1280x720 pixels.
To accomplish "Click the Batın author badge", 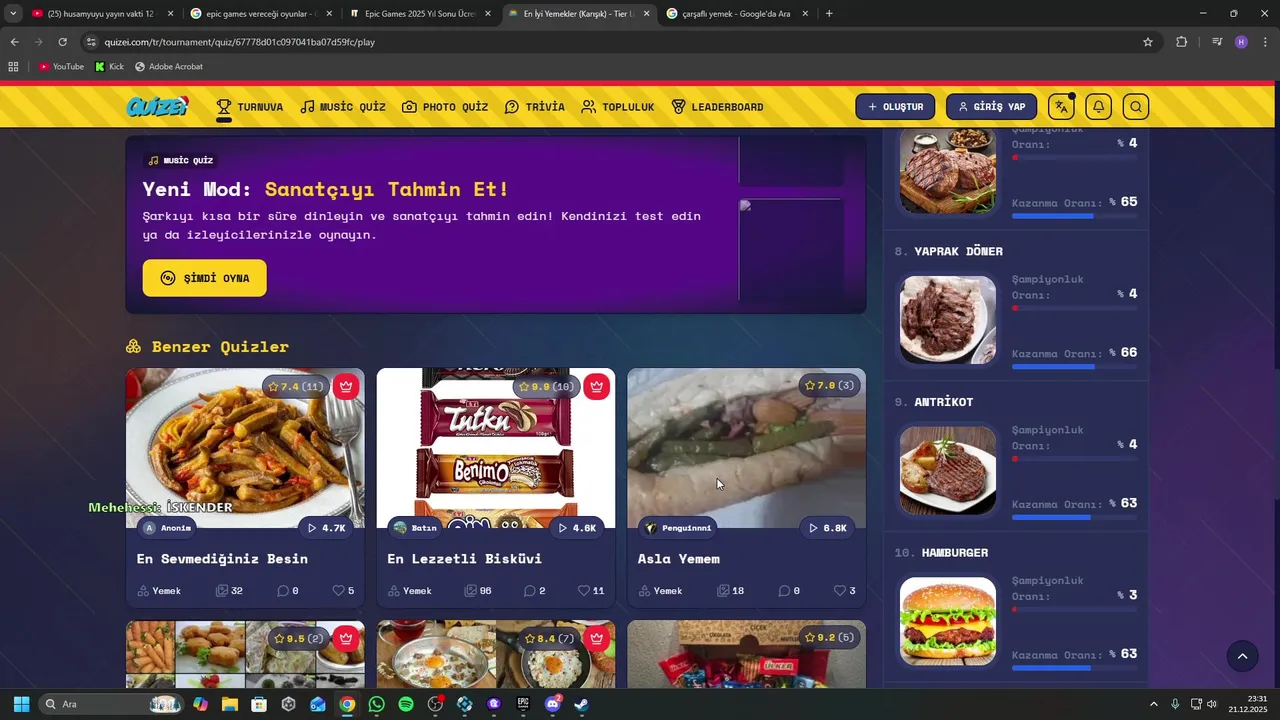I will pos(415,528).
